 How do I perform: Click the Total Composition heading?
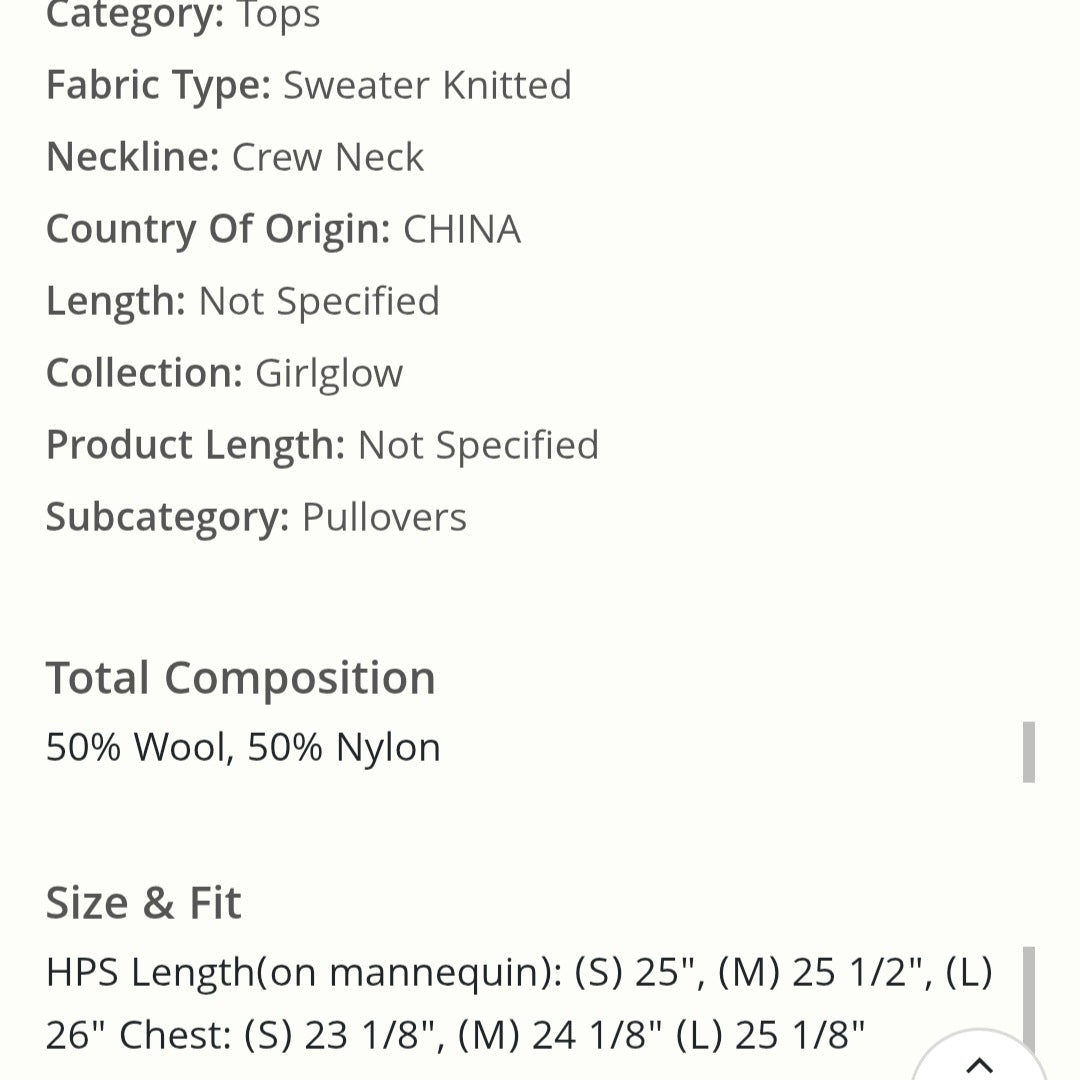(x=240, y=677)
